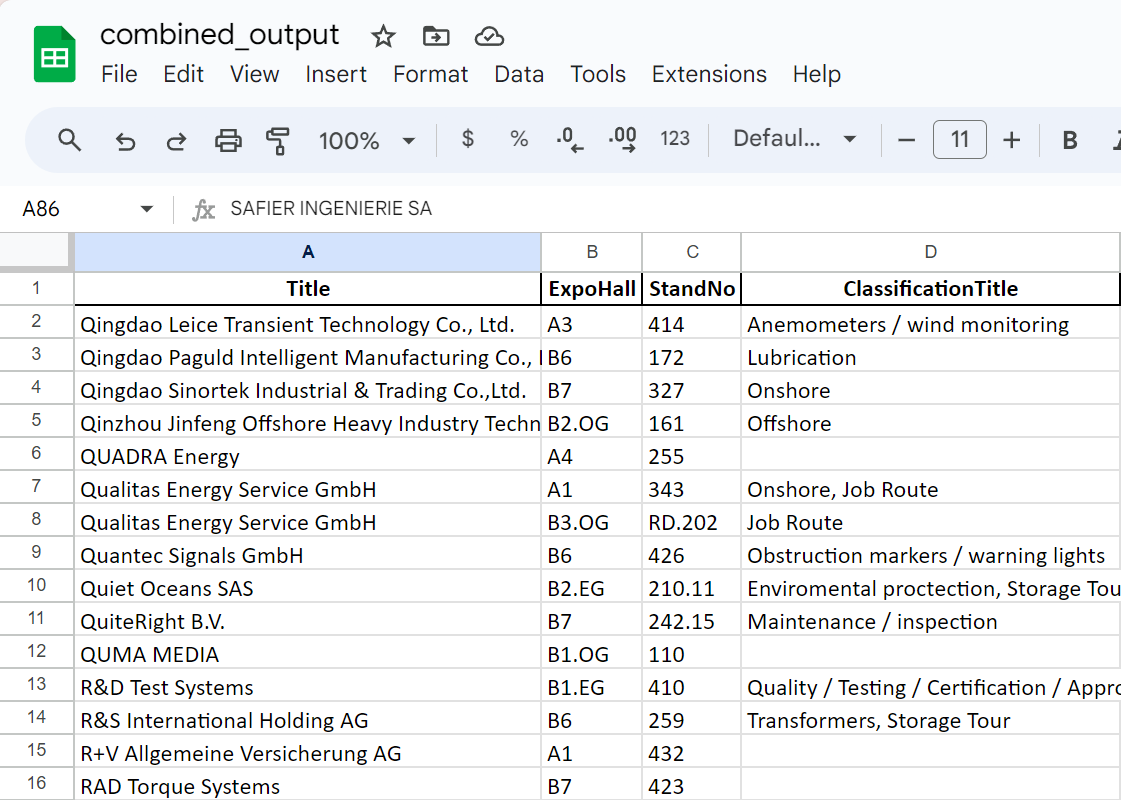The image size is (1121, 800).
Task: Open the Help menu
Action: 816,74
